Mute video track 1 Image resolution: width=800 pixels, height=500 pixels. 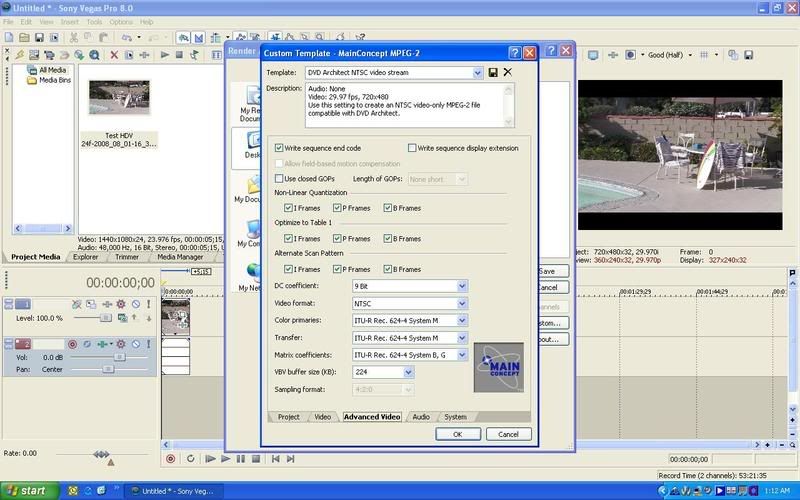(x=136, y=304)
